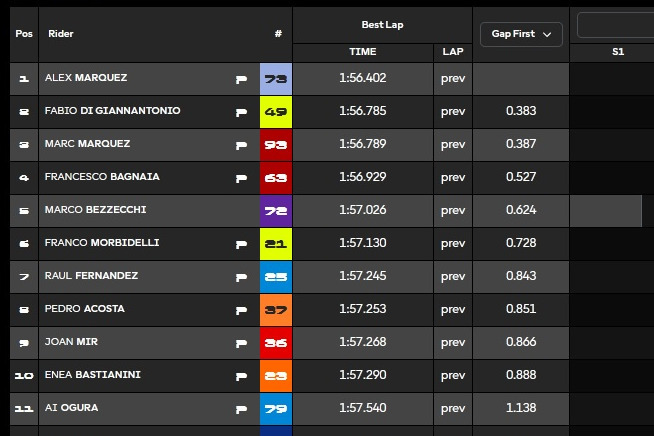Click Raul Fernandez rider name
Image resolution: width=654 pixels, height=436 pixels.
coord(91,276)
